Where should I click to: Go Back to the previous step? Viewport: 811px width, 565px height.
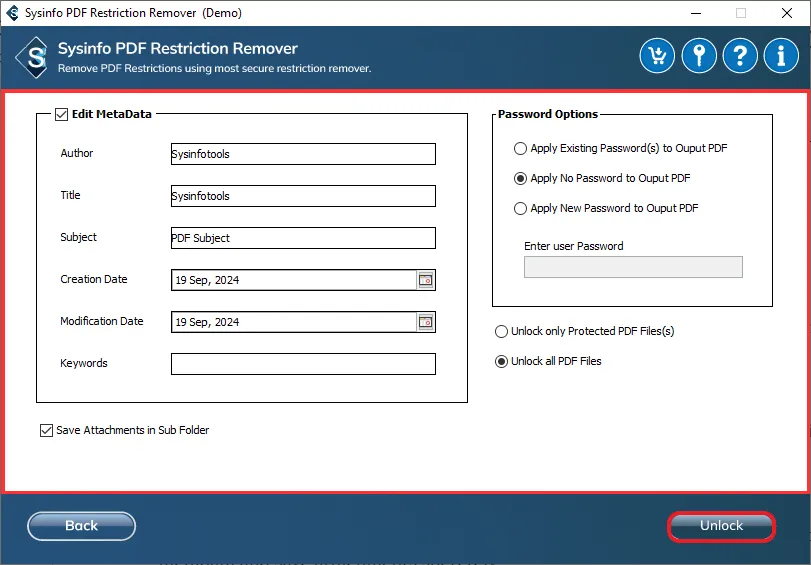coord(82,526)
